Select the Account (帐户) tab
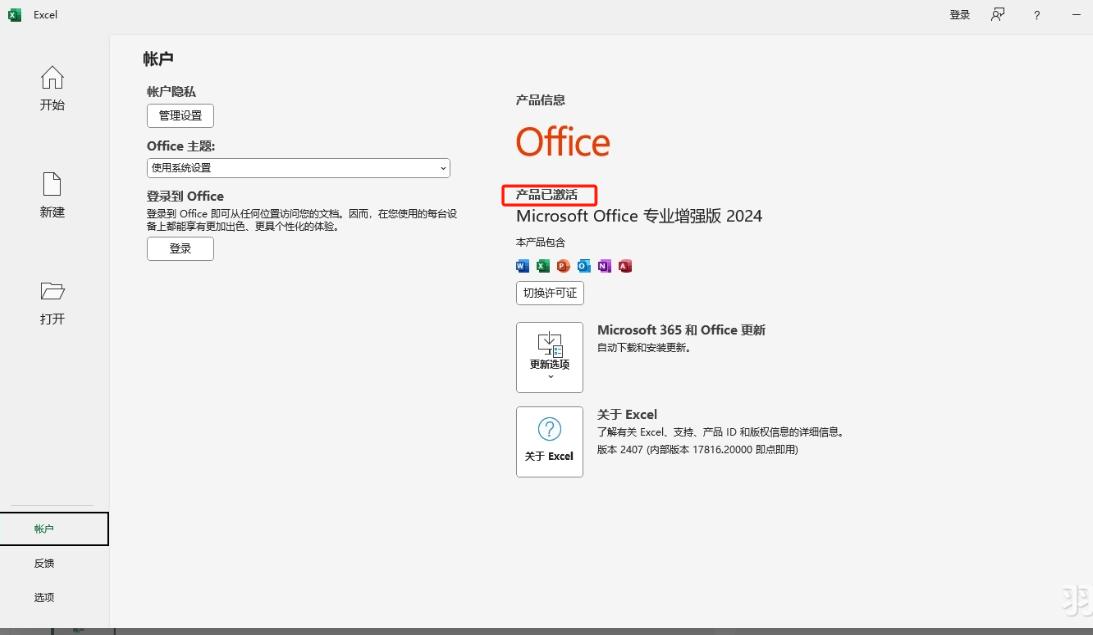 (54, 529)
